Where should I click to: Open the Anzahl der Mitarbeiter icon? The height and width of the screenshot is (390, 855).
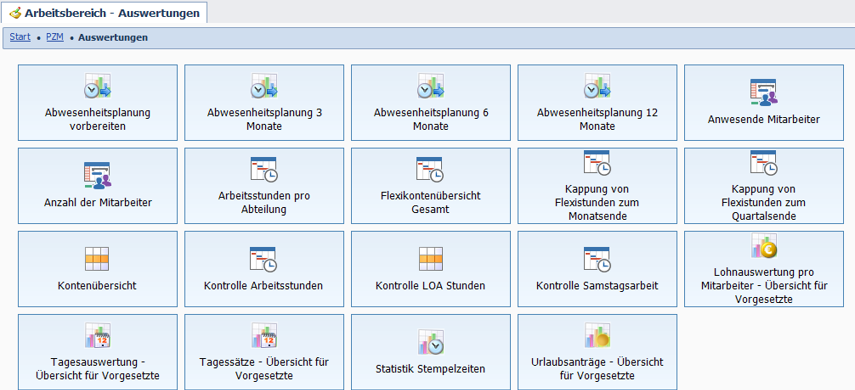coord(98,175)
